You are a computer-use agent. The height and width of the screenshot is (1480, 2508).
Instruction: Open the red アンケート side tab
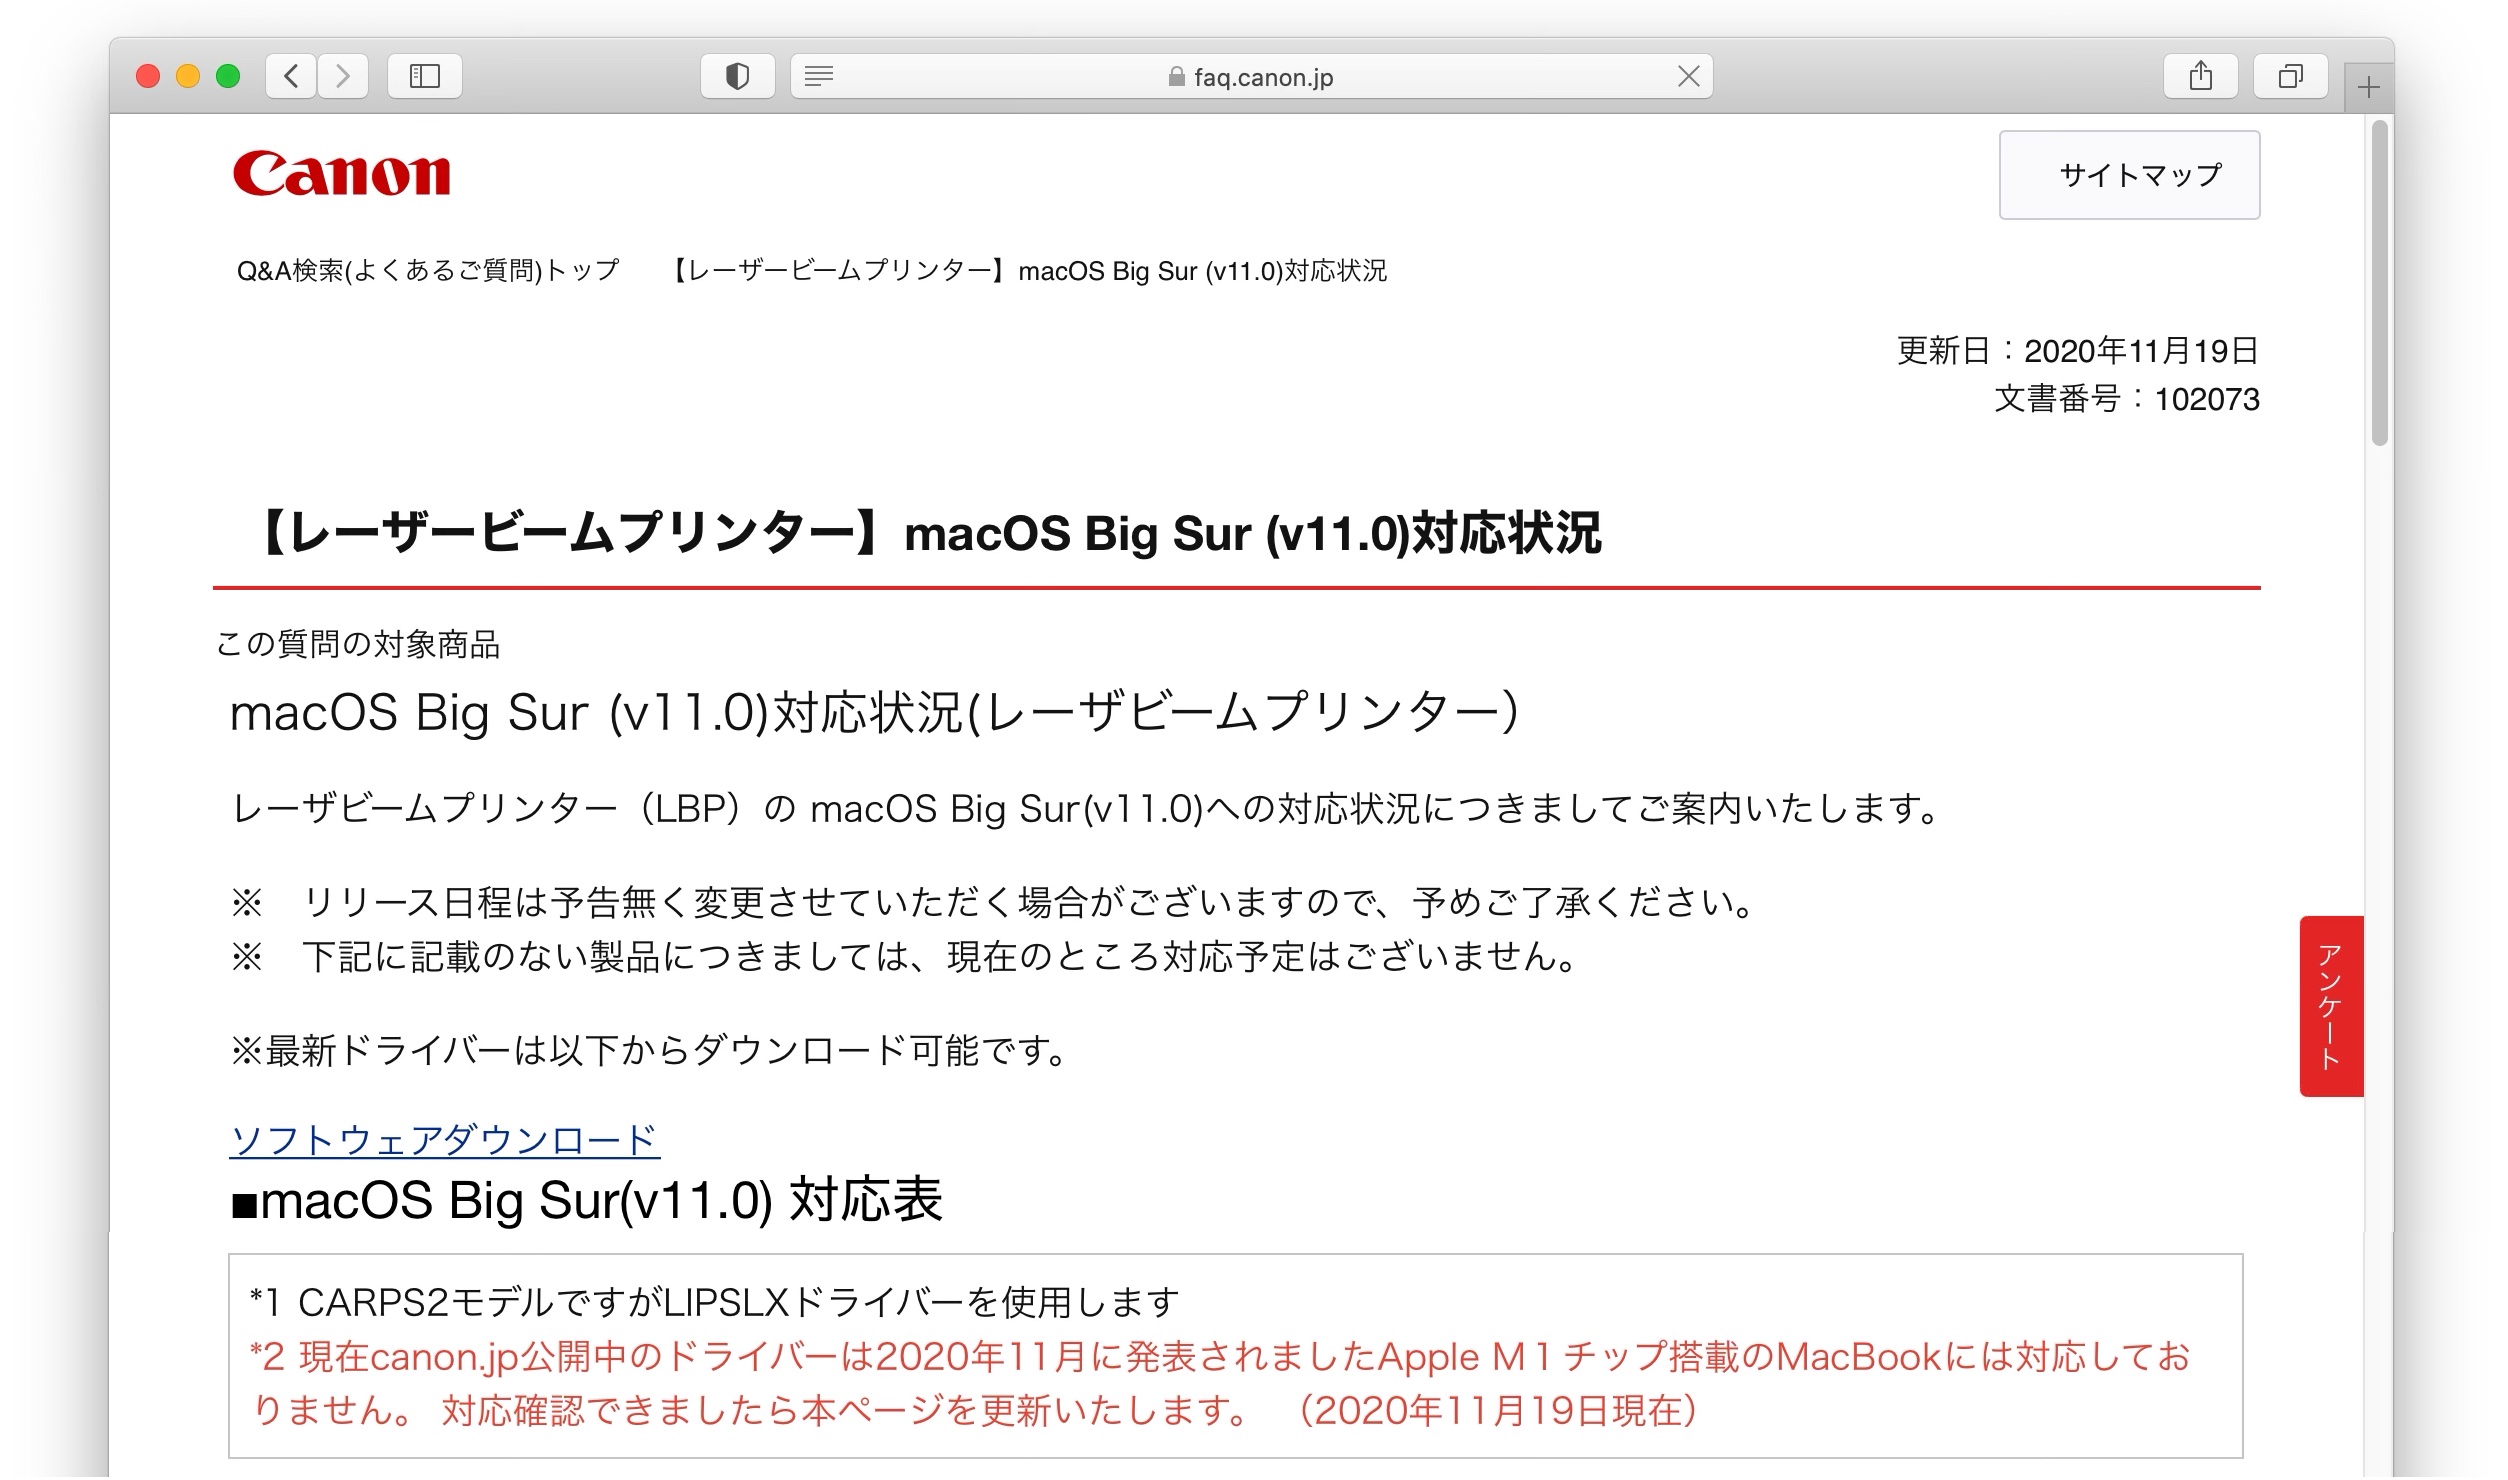[x=2331, y=1005]
